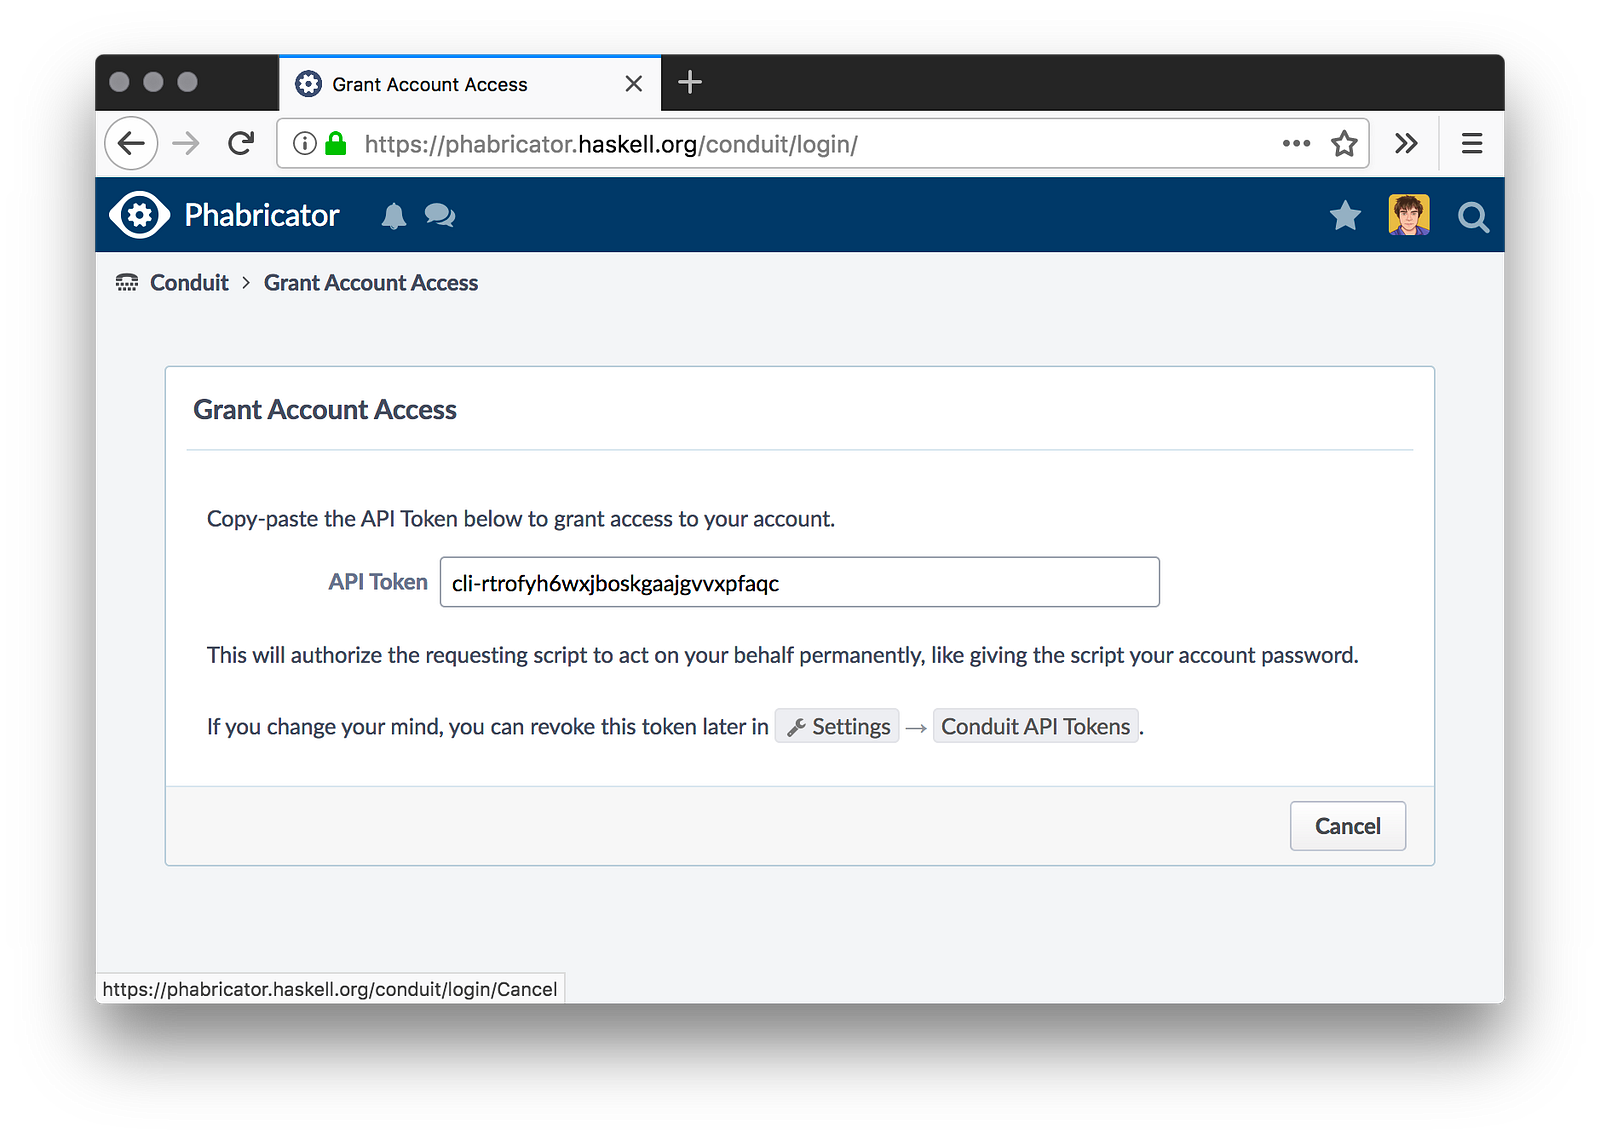1600x1140 pixels.
Task: Select the Grant Account Access tab
Action: 470,84
